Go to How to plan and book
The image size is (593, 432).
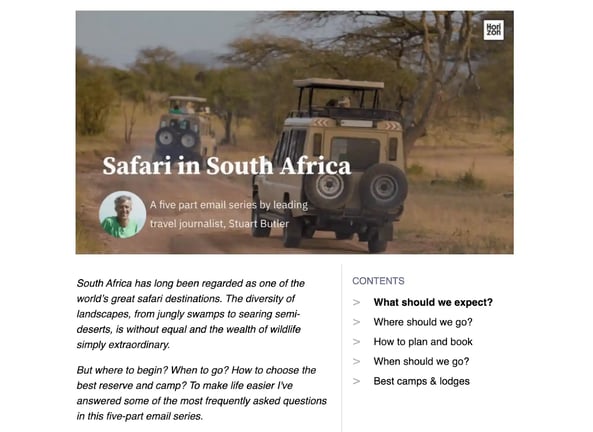click(x=423, y=342)
